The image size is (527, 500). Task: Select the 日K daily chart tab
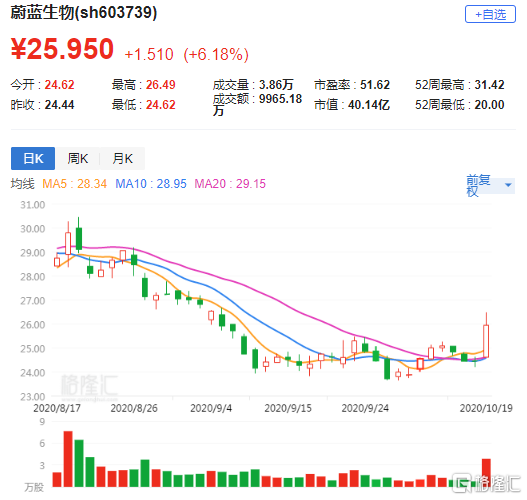pos(33,158)
